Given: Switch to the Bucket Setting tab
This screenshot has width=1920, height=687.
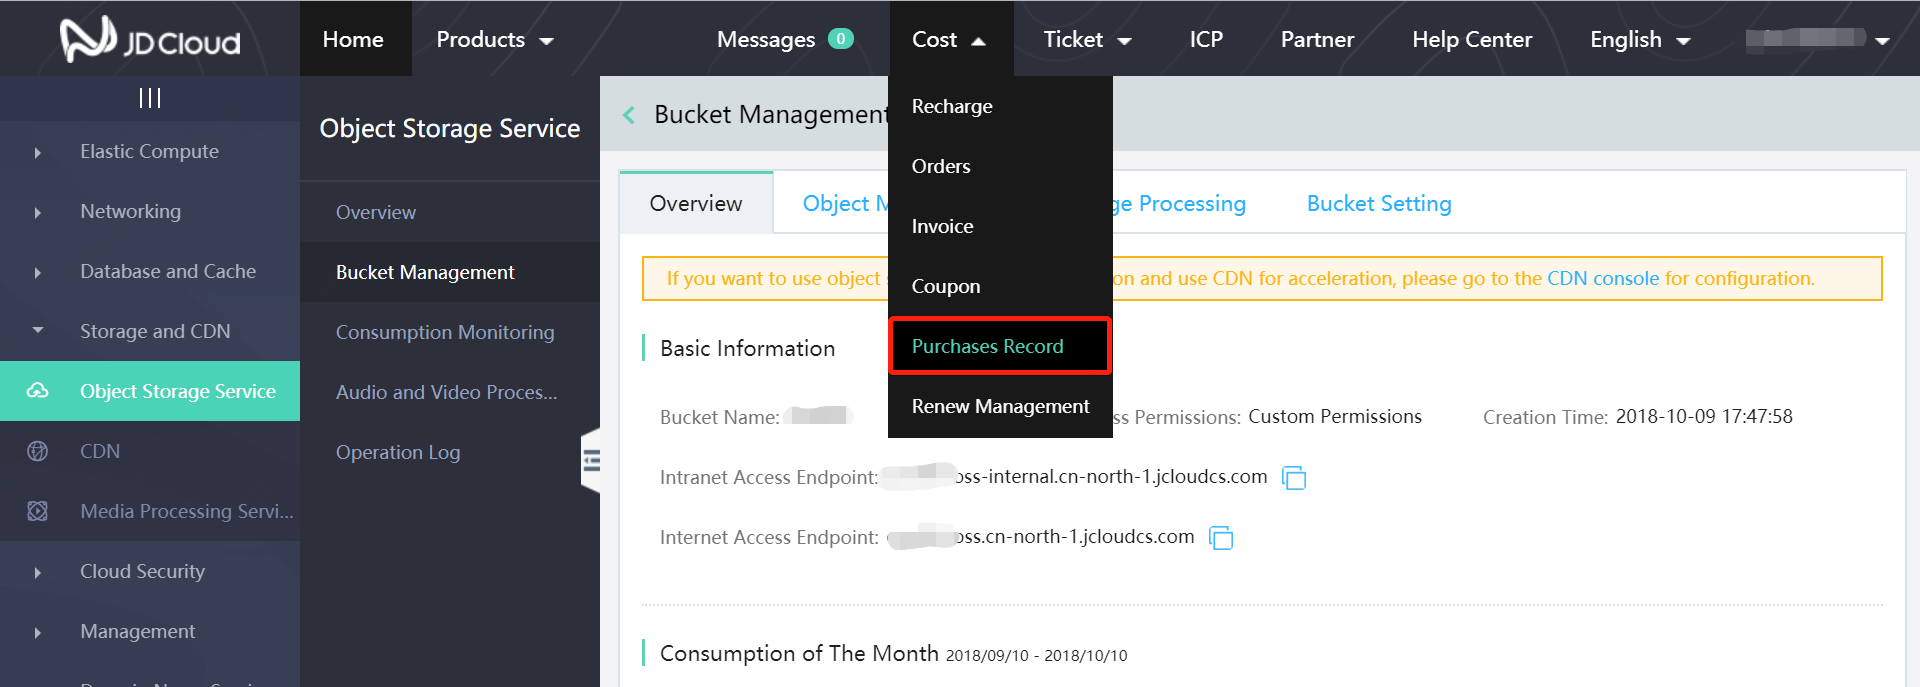Looking at the screenshot, I should click(1379, 203).
